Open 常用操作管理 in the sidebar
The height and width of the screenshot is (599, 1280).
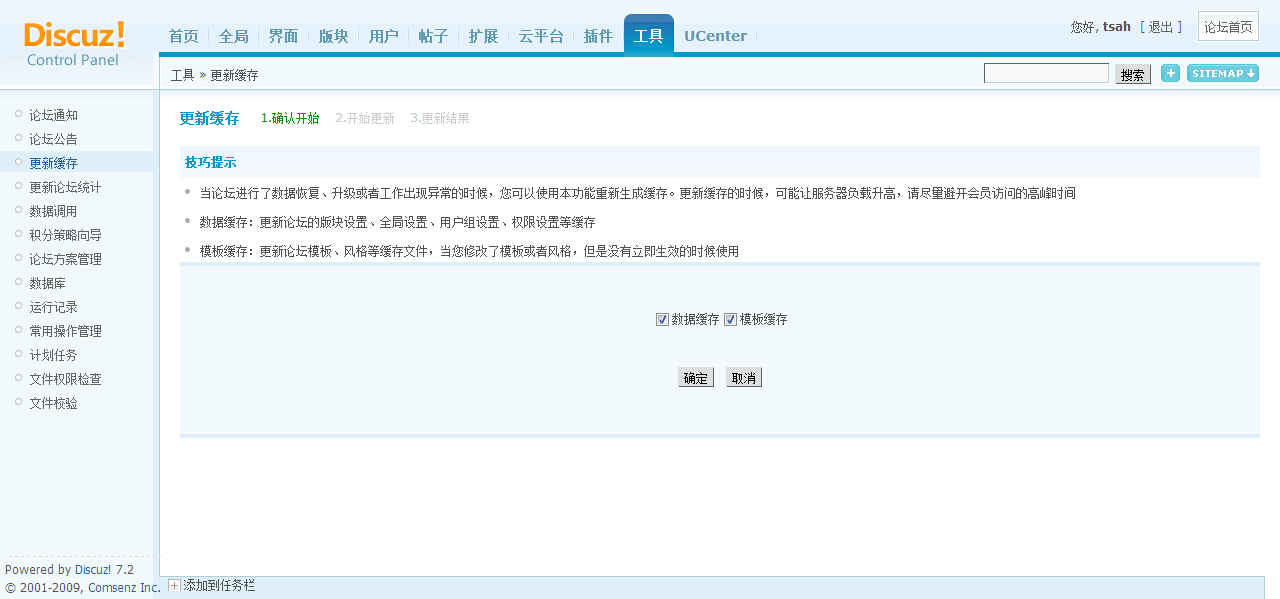pyautogui.click(x=65, y=331)
